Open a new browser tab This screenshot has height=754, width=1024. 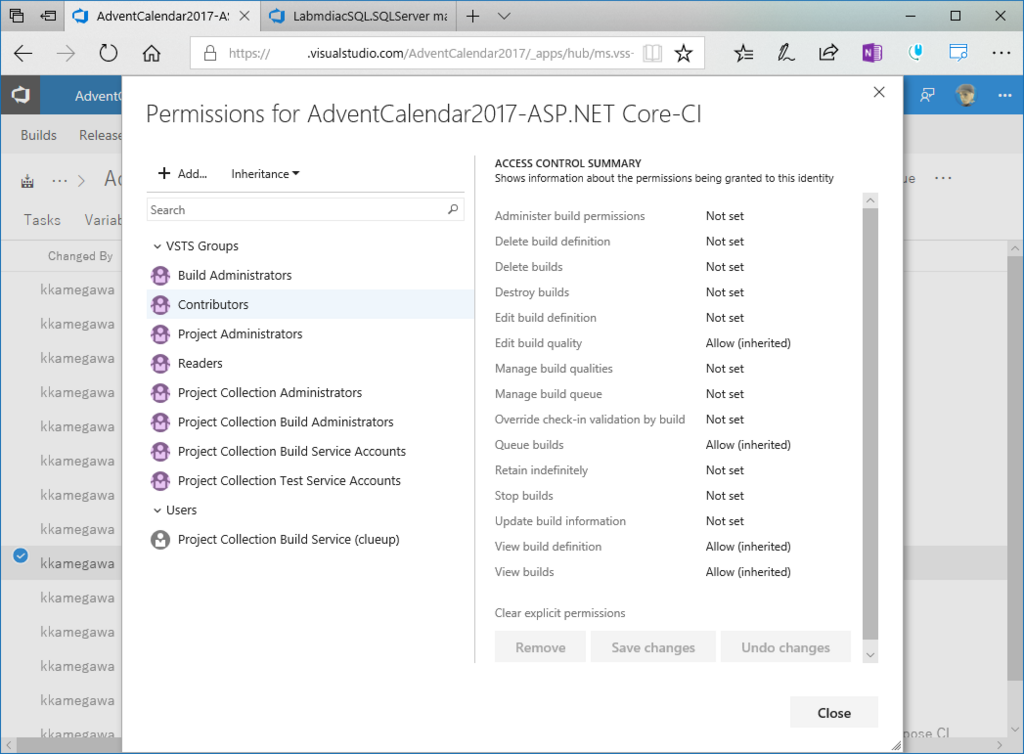473,16
